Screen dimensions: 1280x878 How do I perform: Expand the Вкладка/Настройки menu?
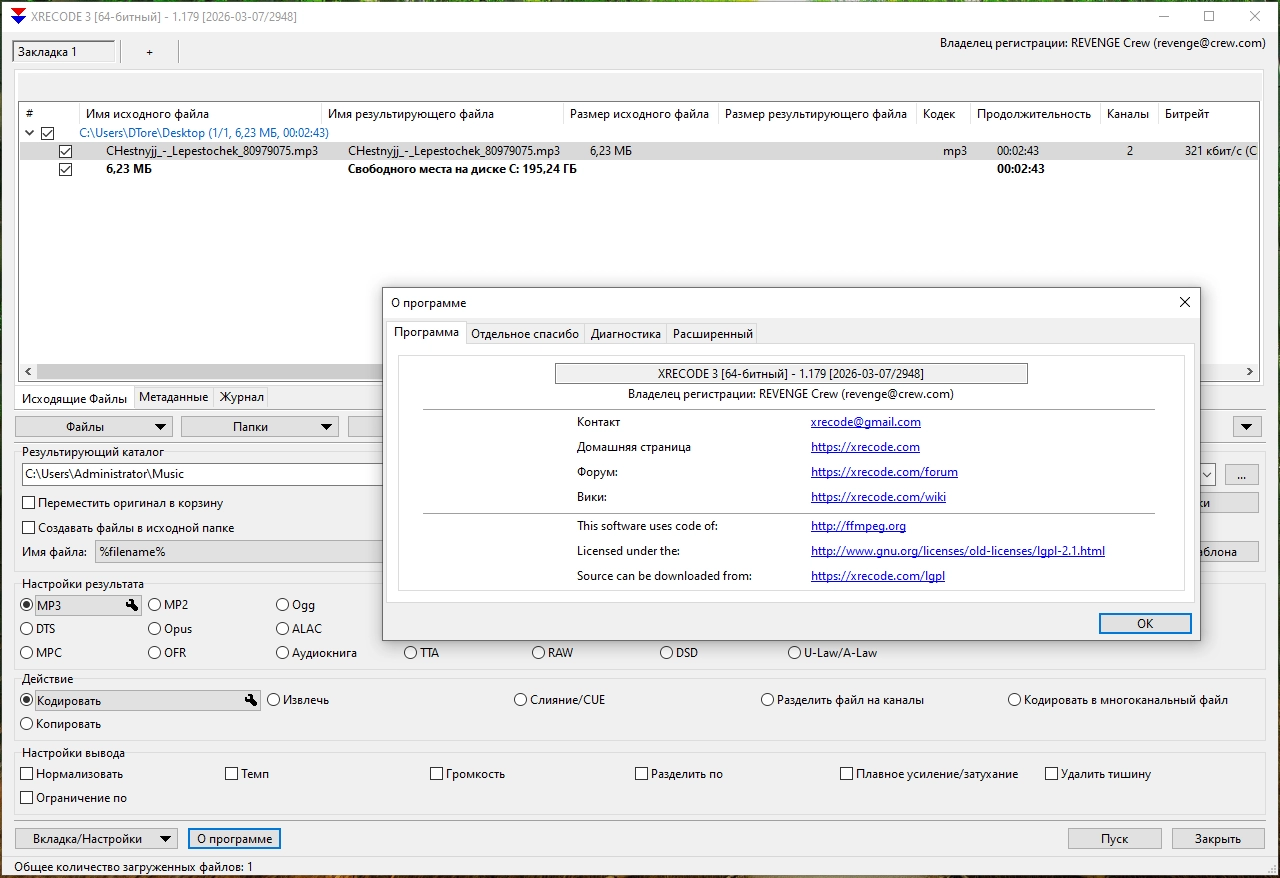(96, 839)
